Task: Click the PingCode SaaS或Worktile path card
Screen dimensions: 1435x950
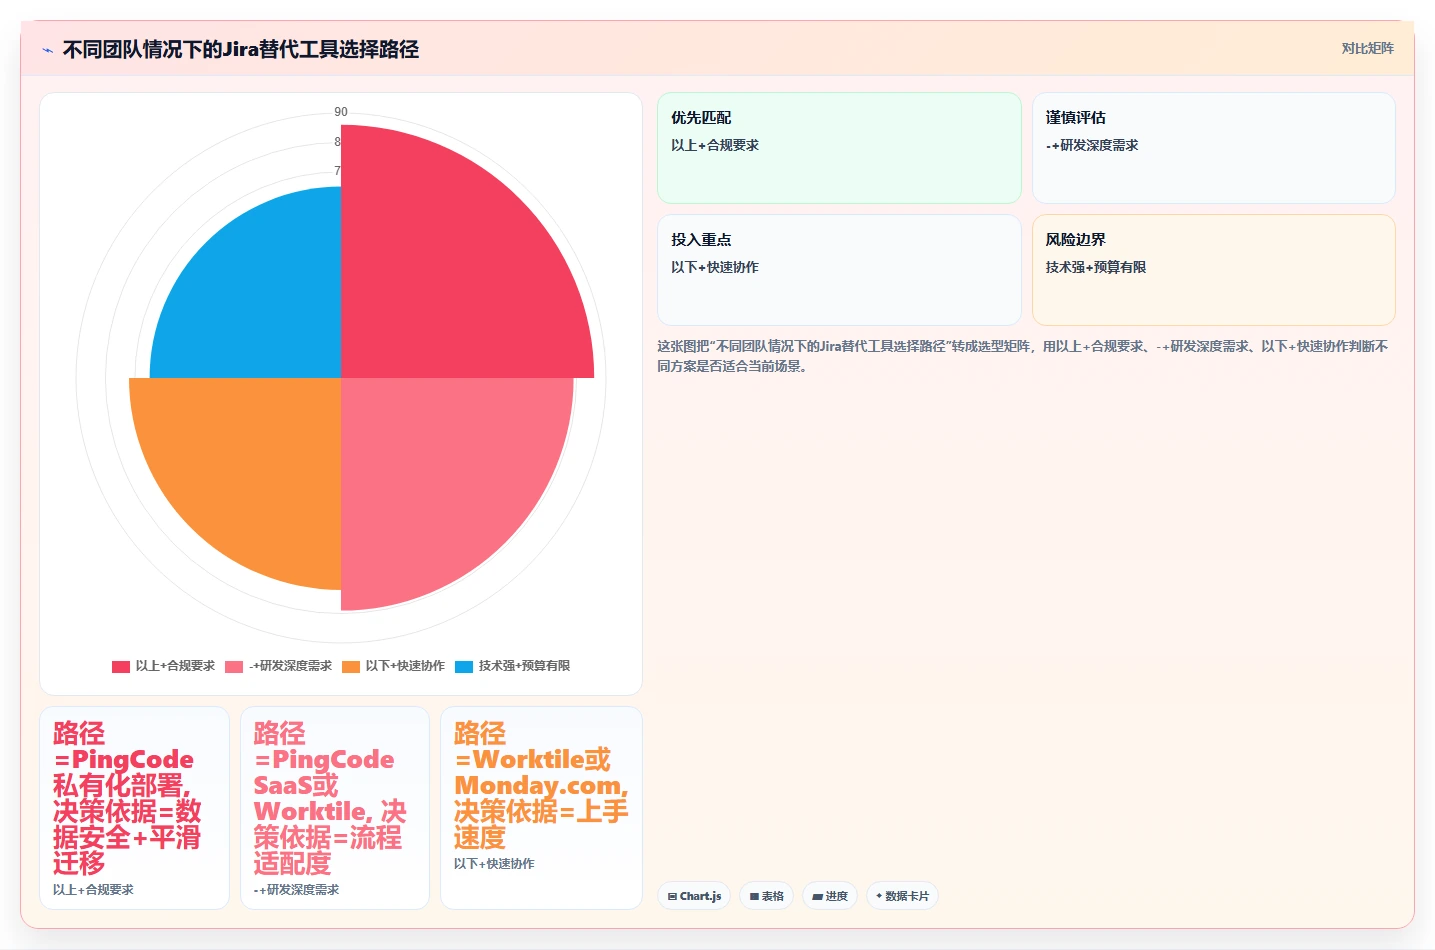Action: pos(335,808)
